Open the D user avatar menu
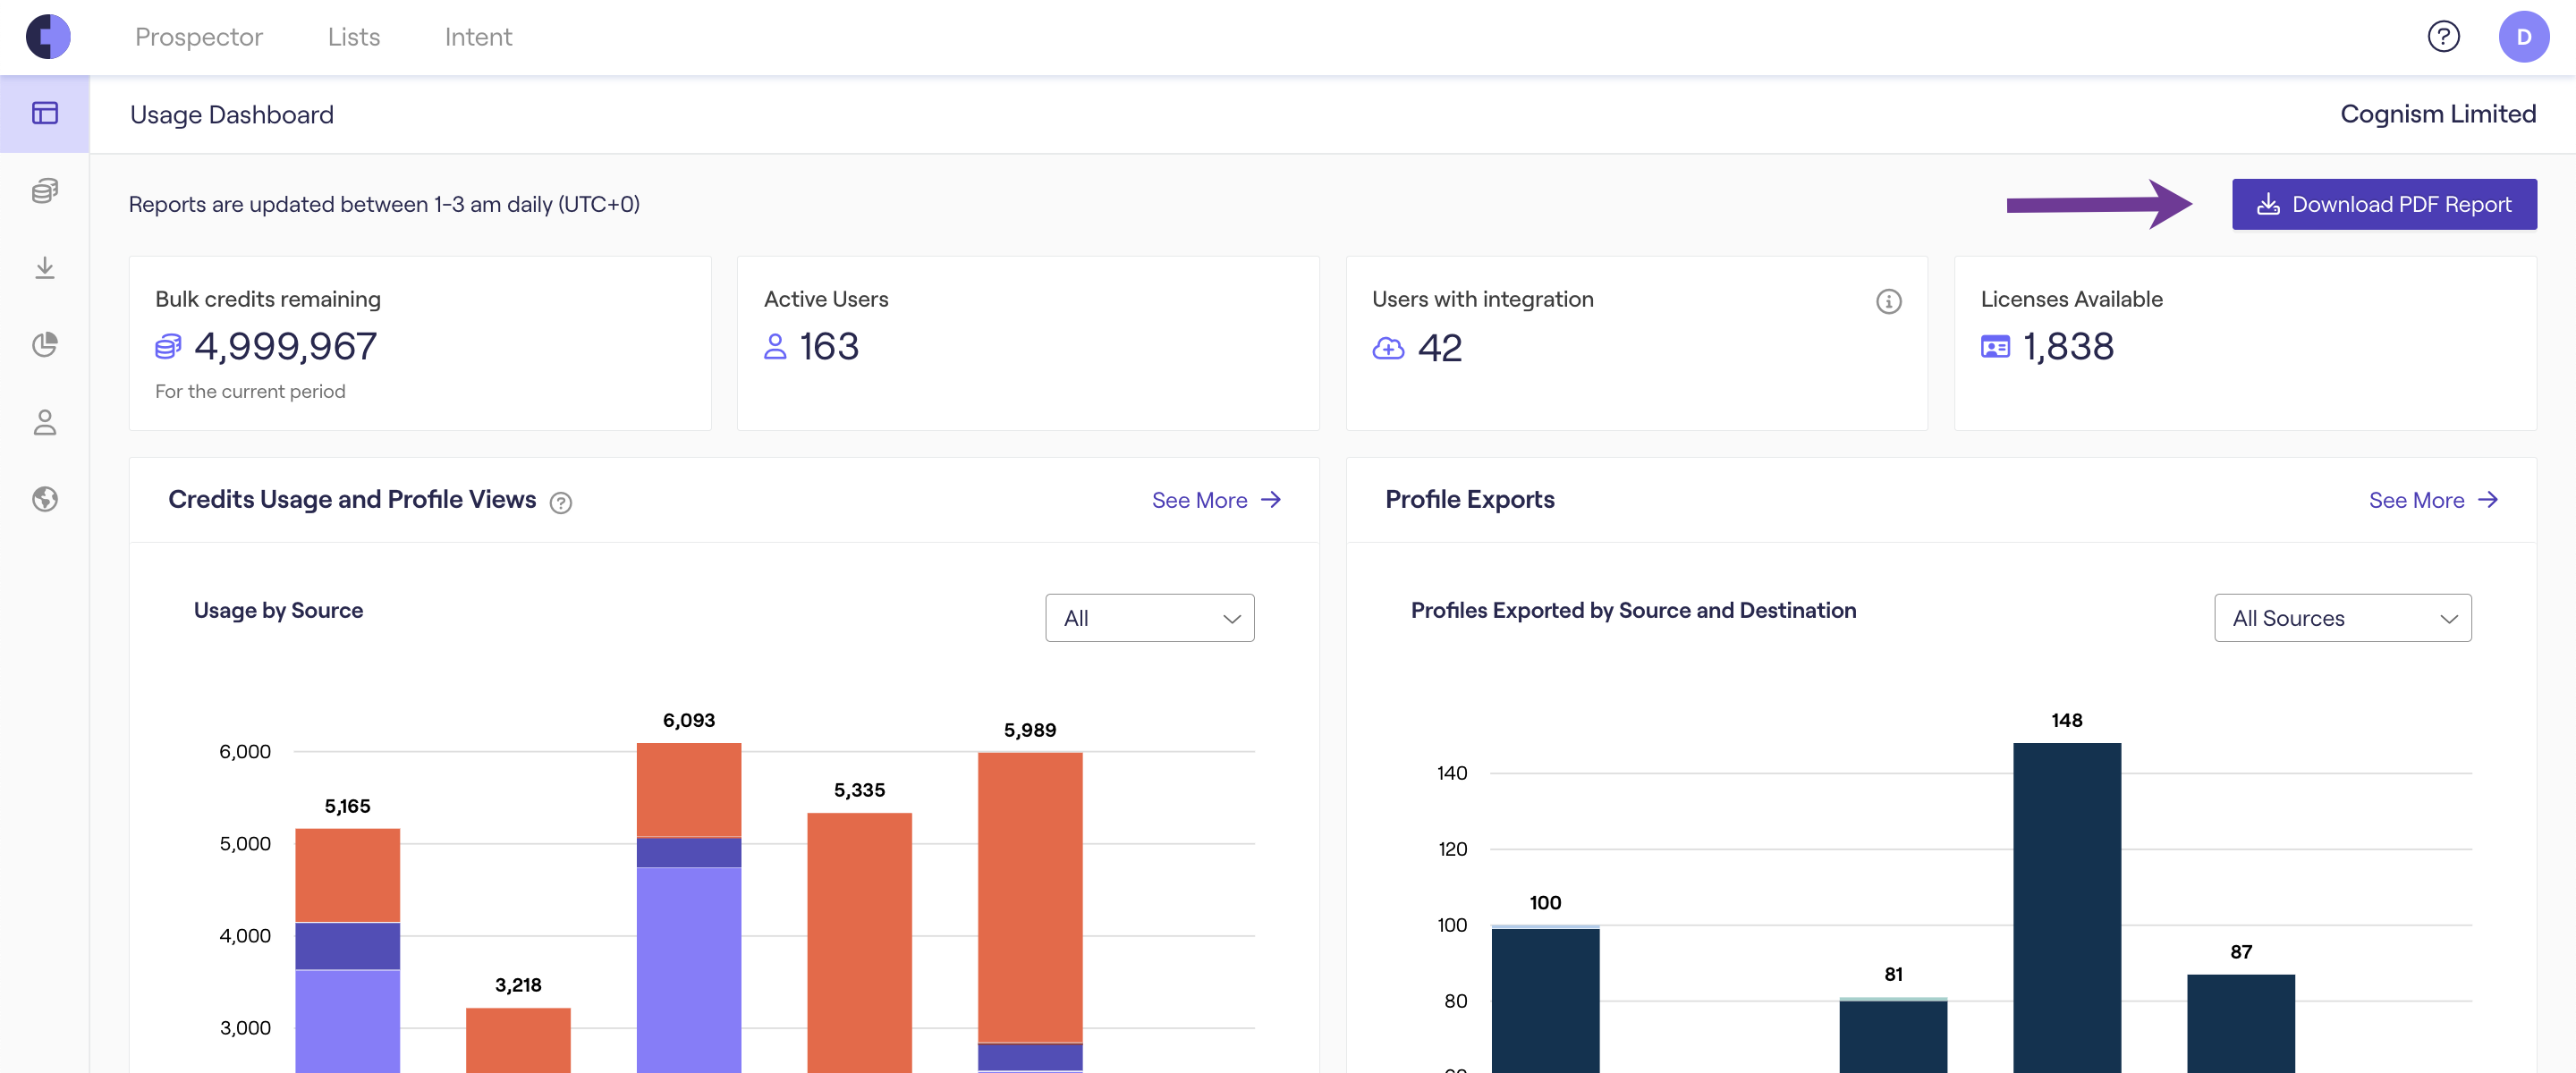The height and width of the screenshot is (1073, 2576). [x=2523, y=37]
